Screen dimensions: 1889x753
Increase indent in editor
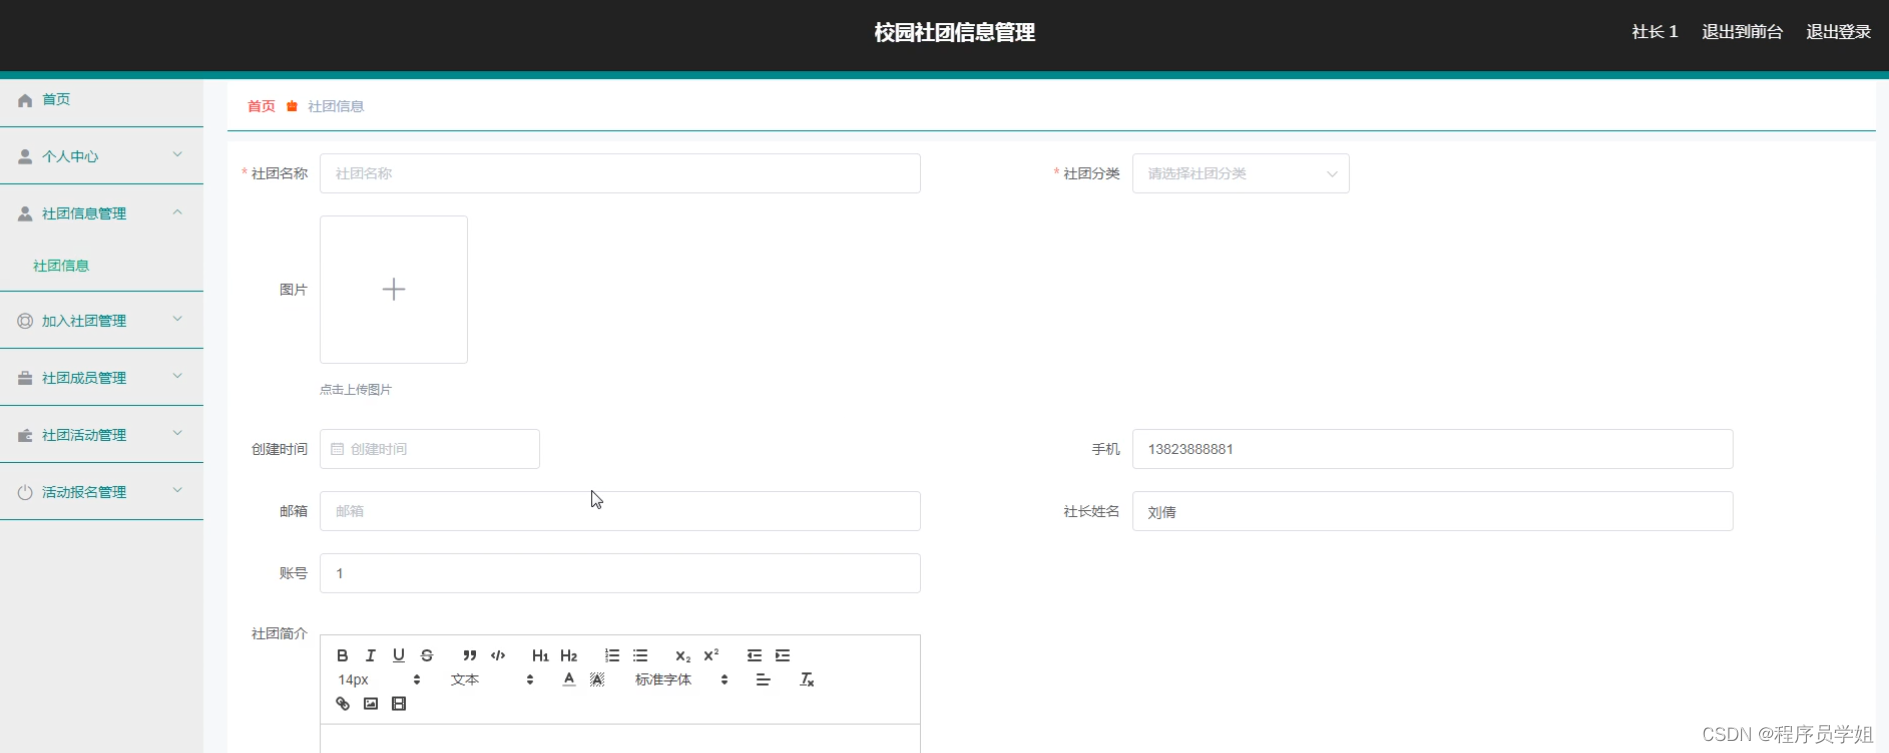point(782,655)
